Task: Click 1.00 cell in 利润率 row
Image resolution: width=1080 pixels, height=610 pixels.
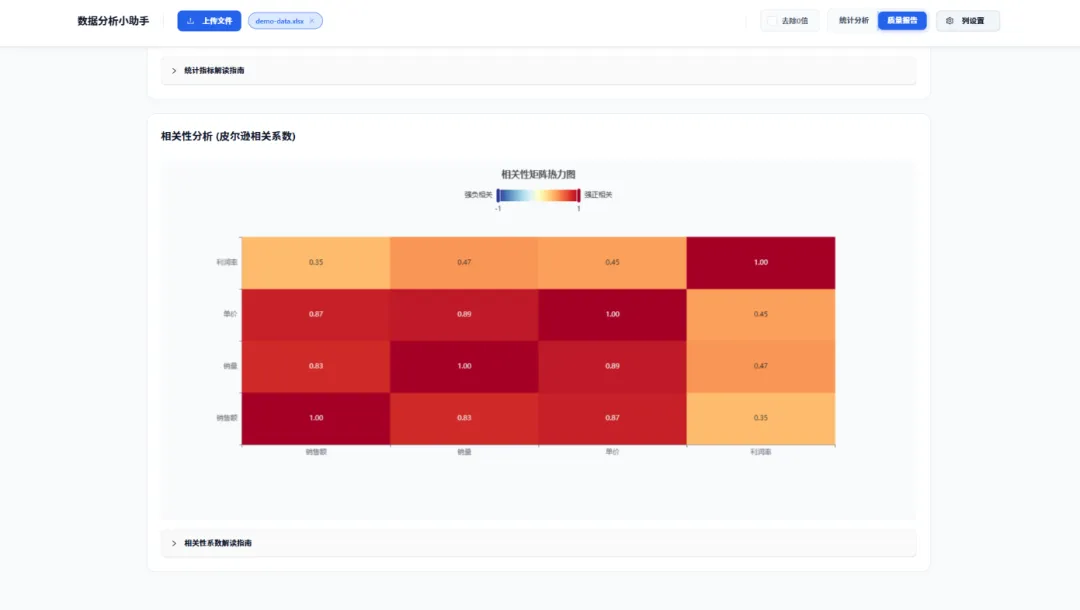Action: [x=760, y=262]
